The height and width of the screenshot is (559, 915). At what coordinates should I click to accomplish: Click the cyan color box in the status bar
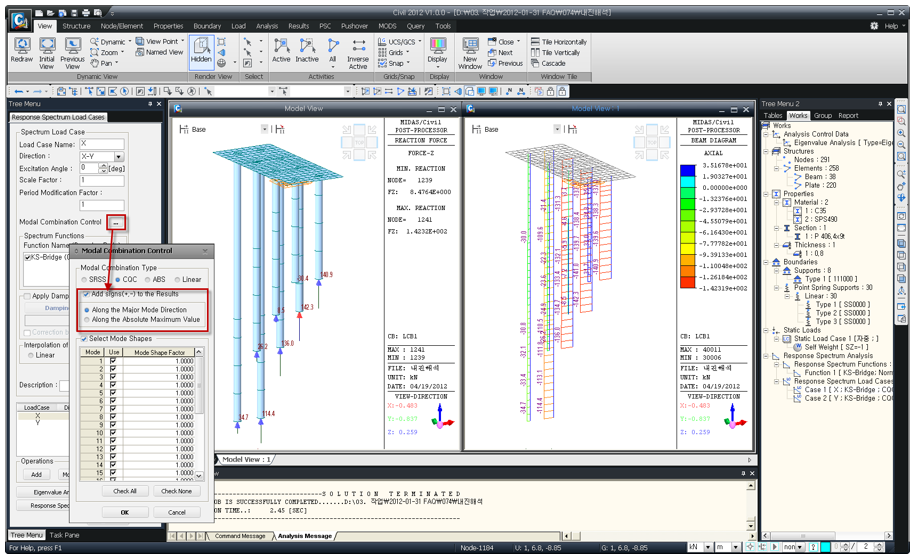tap(826, 547)
